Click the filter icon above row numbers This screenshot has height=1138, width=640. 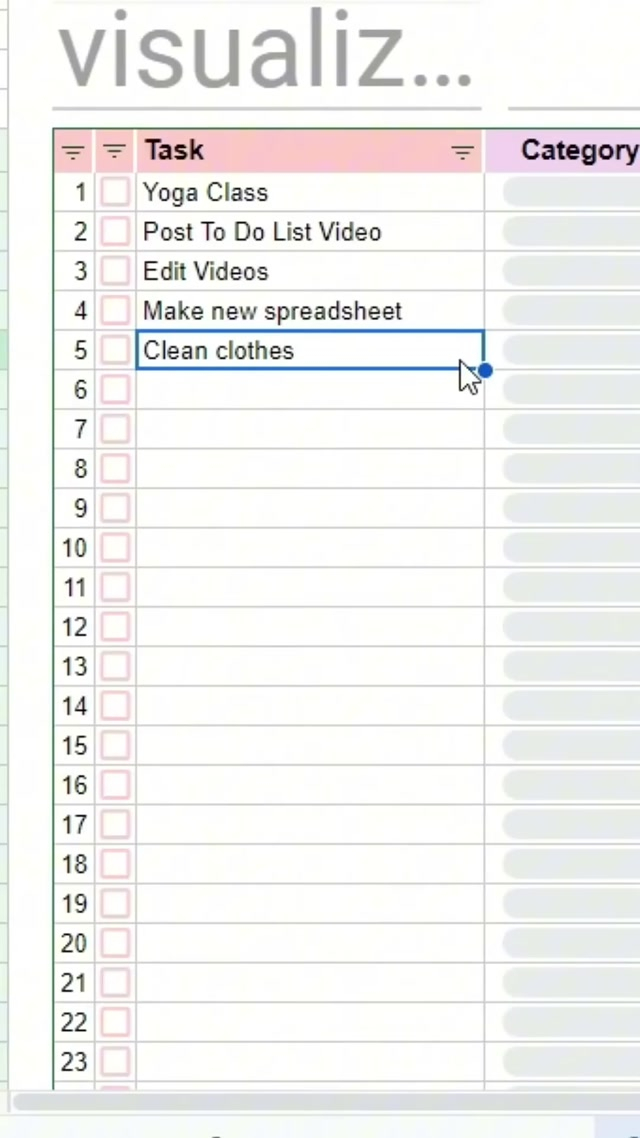point(73,152)
